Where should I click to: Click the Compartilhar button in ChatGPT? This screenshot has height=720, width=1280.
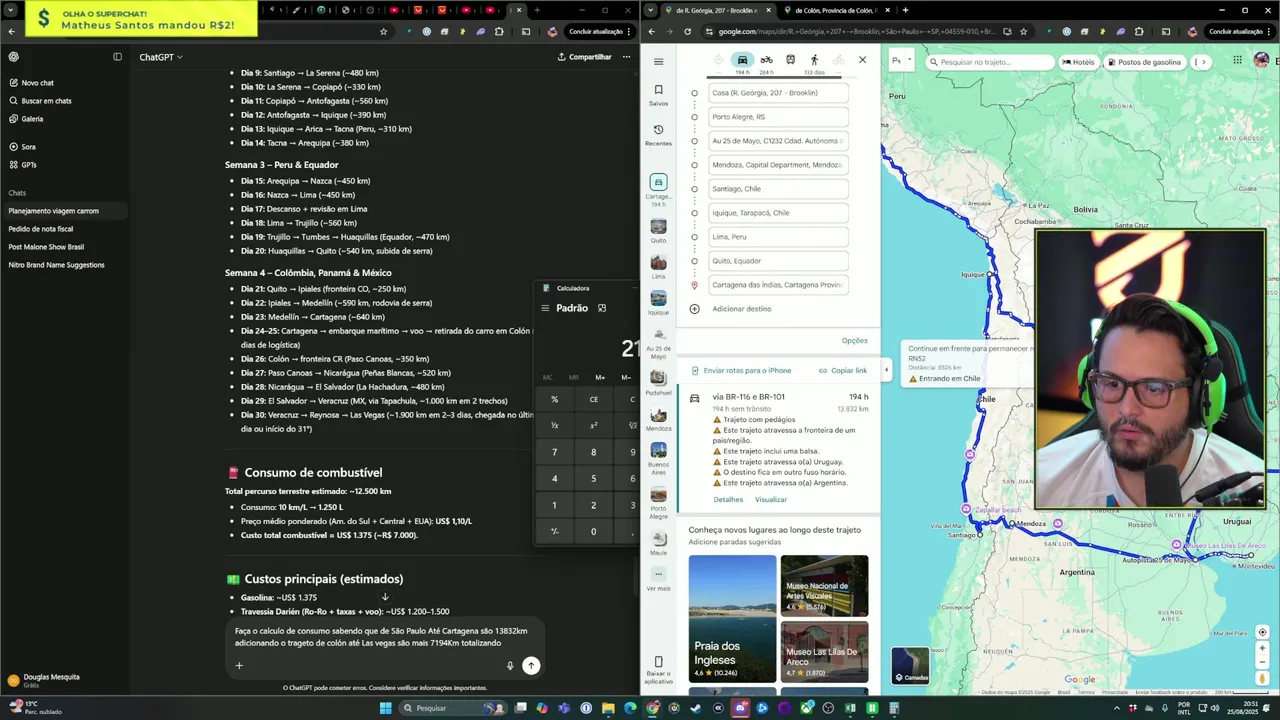point(584,57)
